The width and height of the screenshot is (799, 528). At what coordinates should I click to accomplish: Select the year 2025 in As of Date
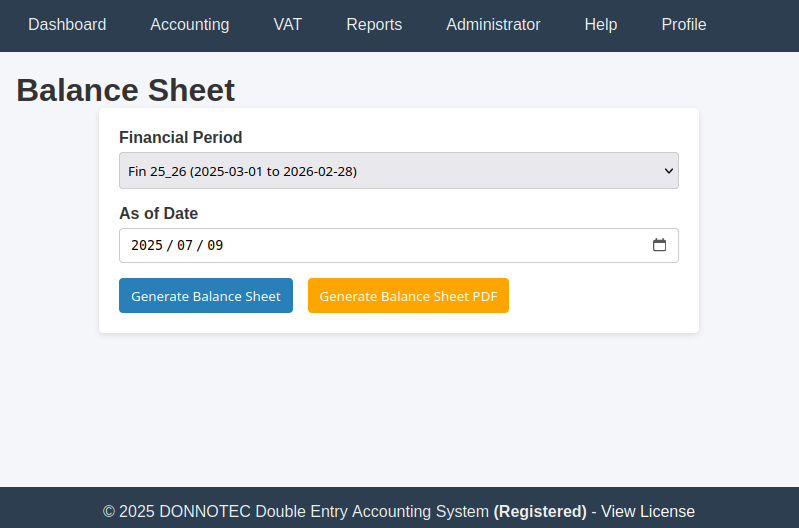pyautogui.click(x=147, y=245)
